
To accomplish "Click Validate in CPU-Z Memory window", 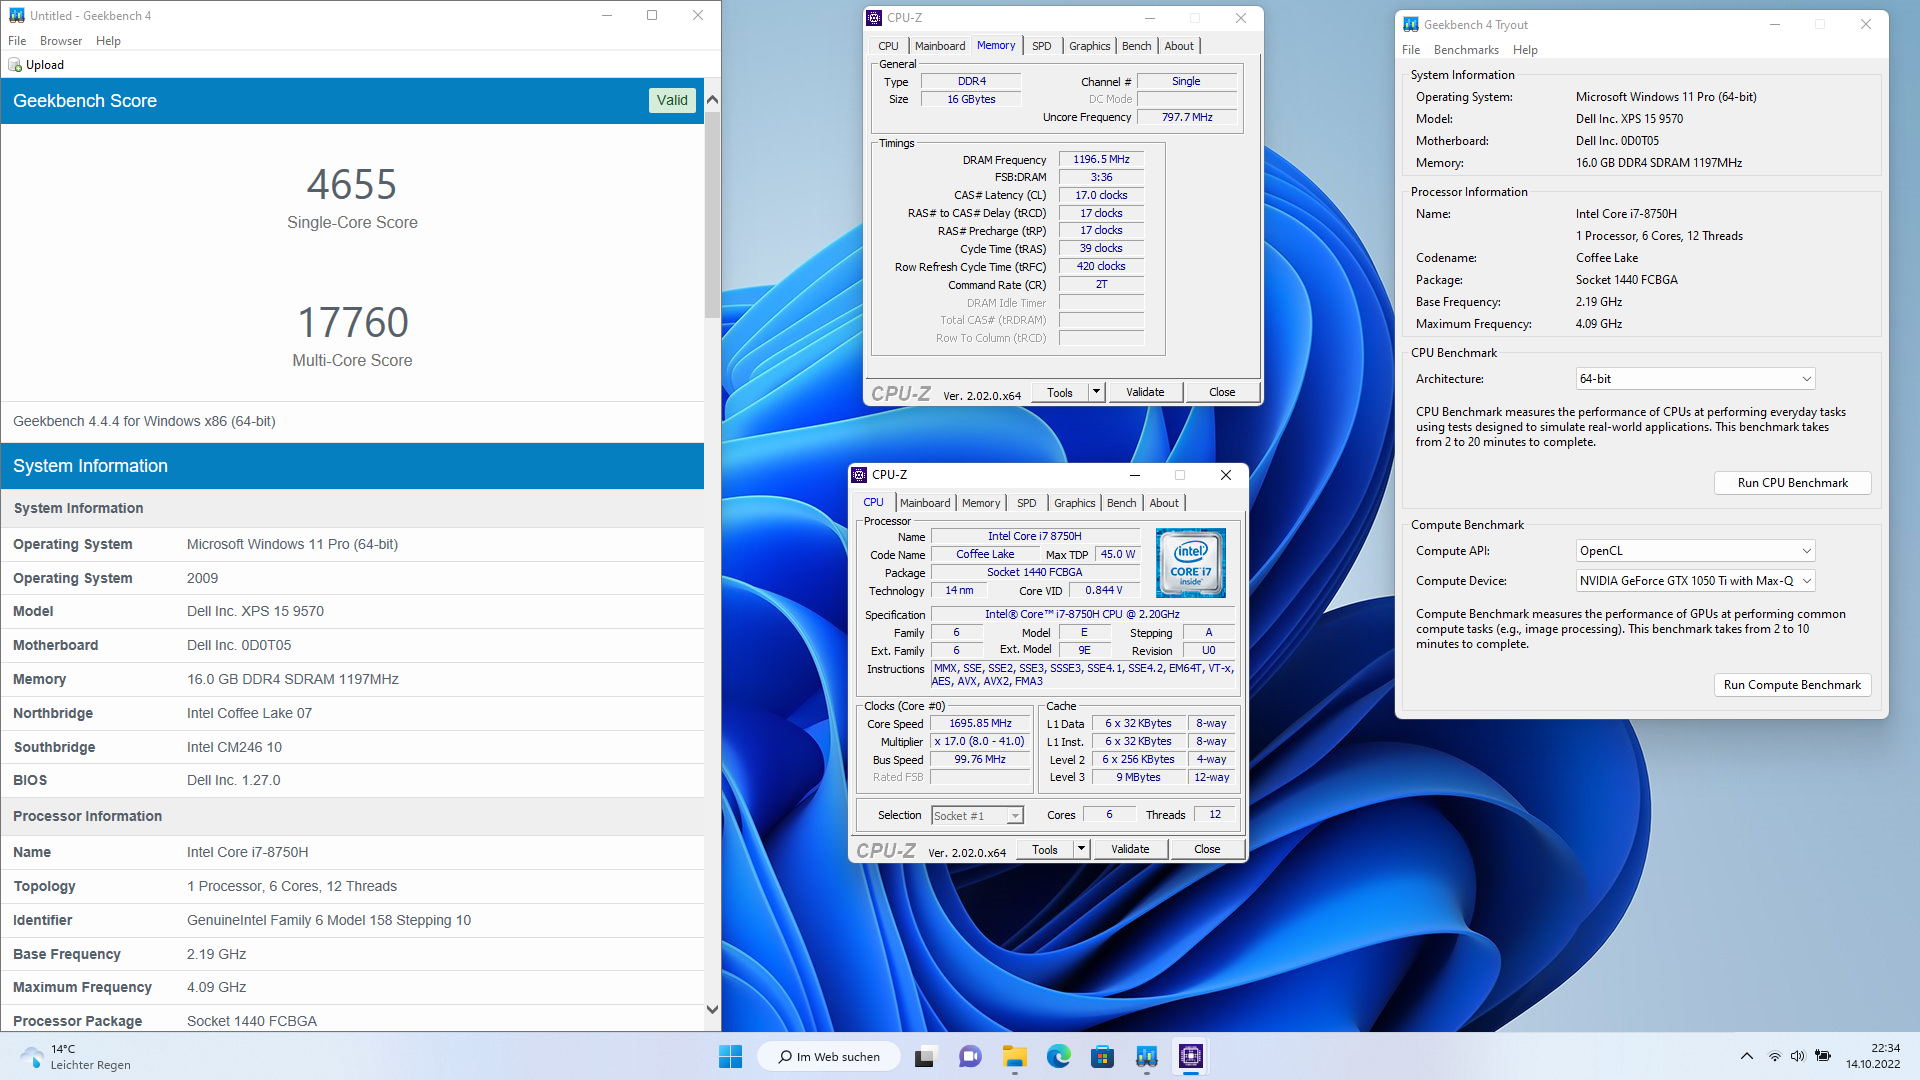I will click(1145, 392).
